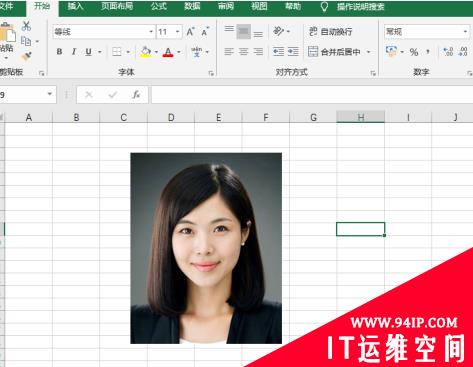Click accounting number format icon
The image size is (473, 367).
(x=391, y=52)
